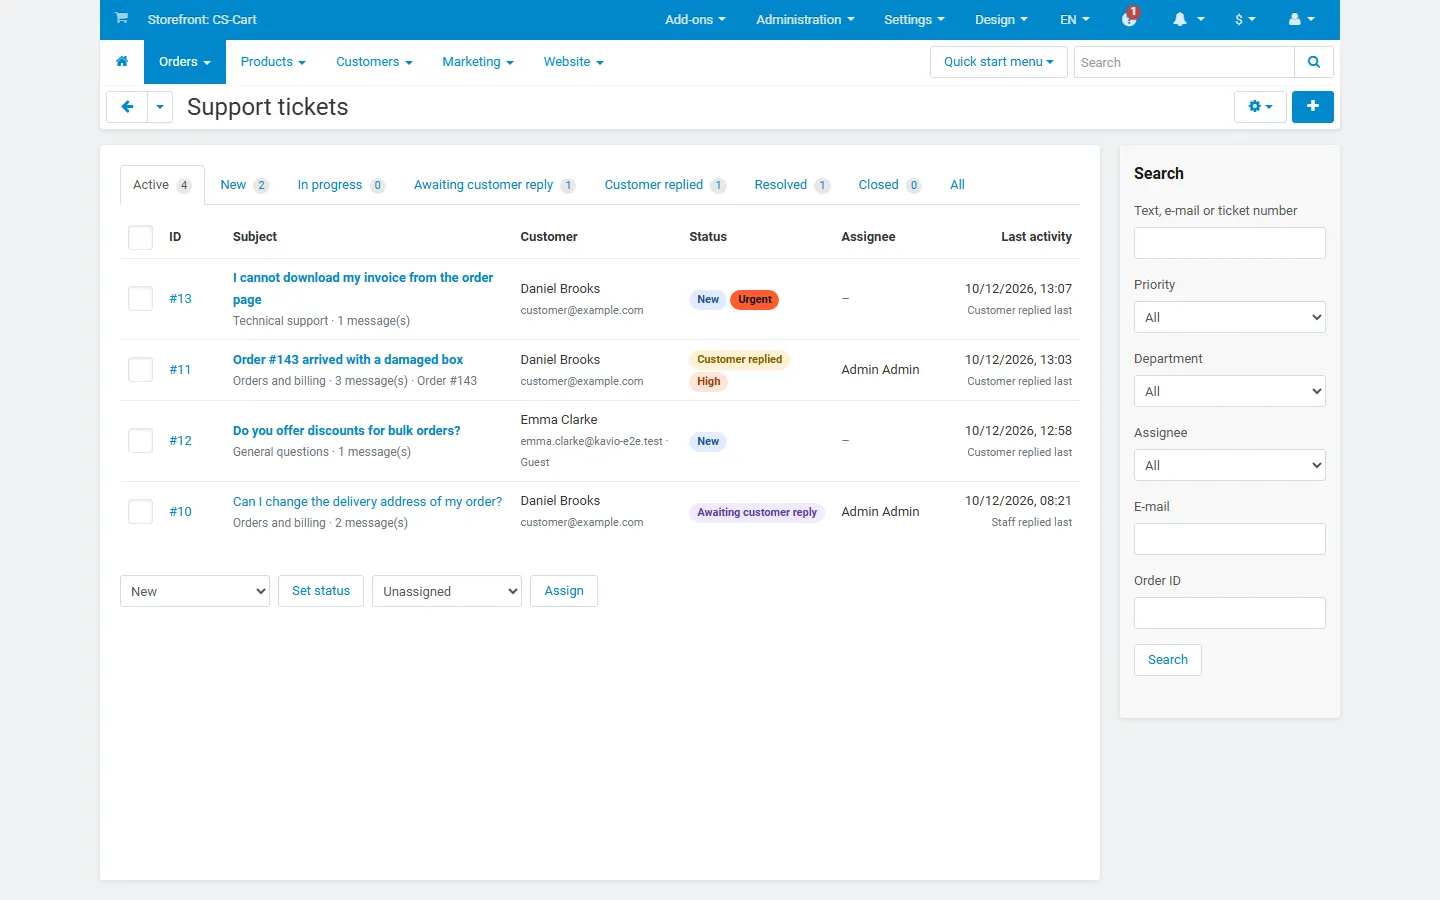Expand the dropdown next to back arrow
1440x900 pixels.
pyautogui.click(x=160, y=107)
